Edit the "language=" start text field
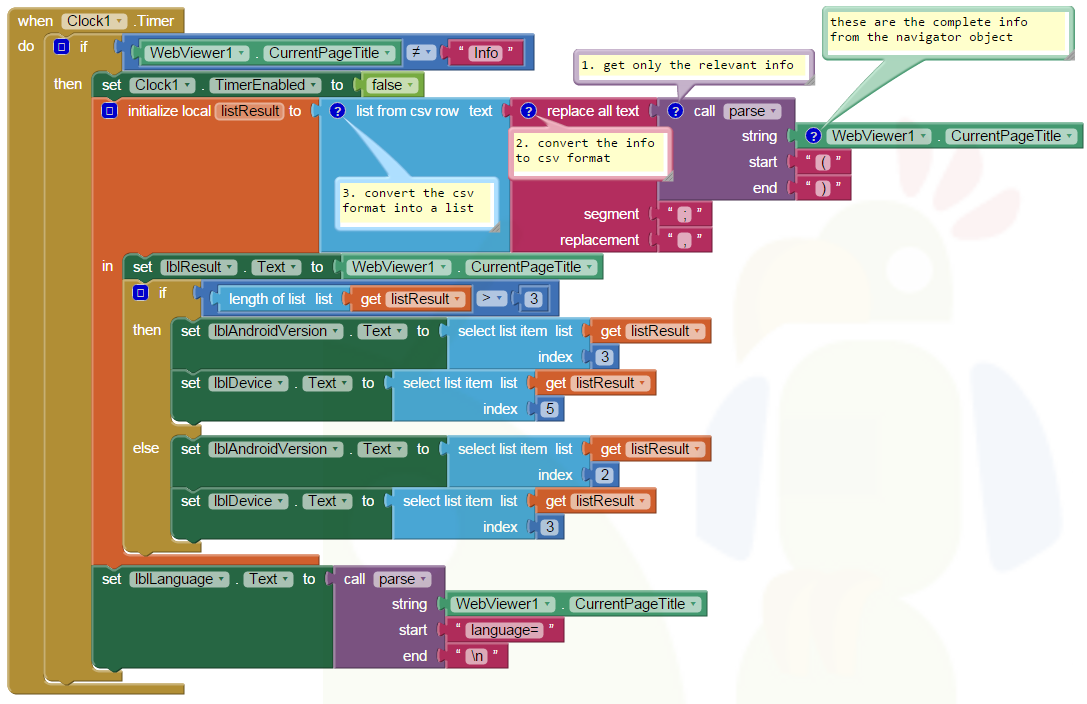 pyautogui.click(x=508, y=630)
